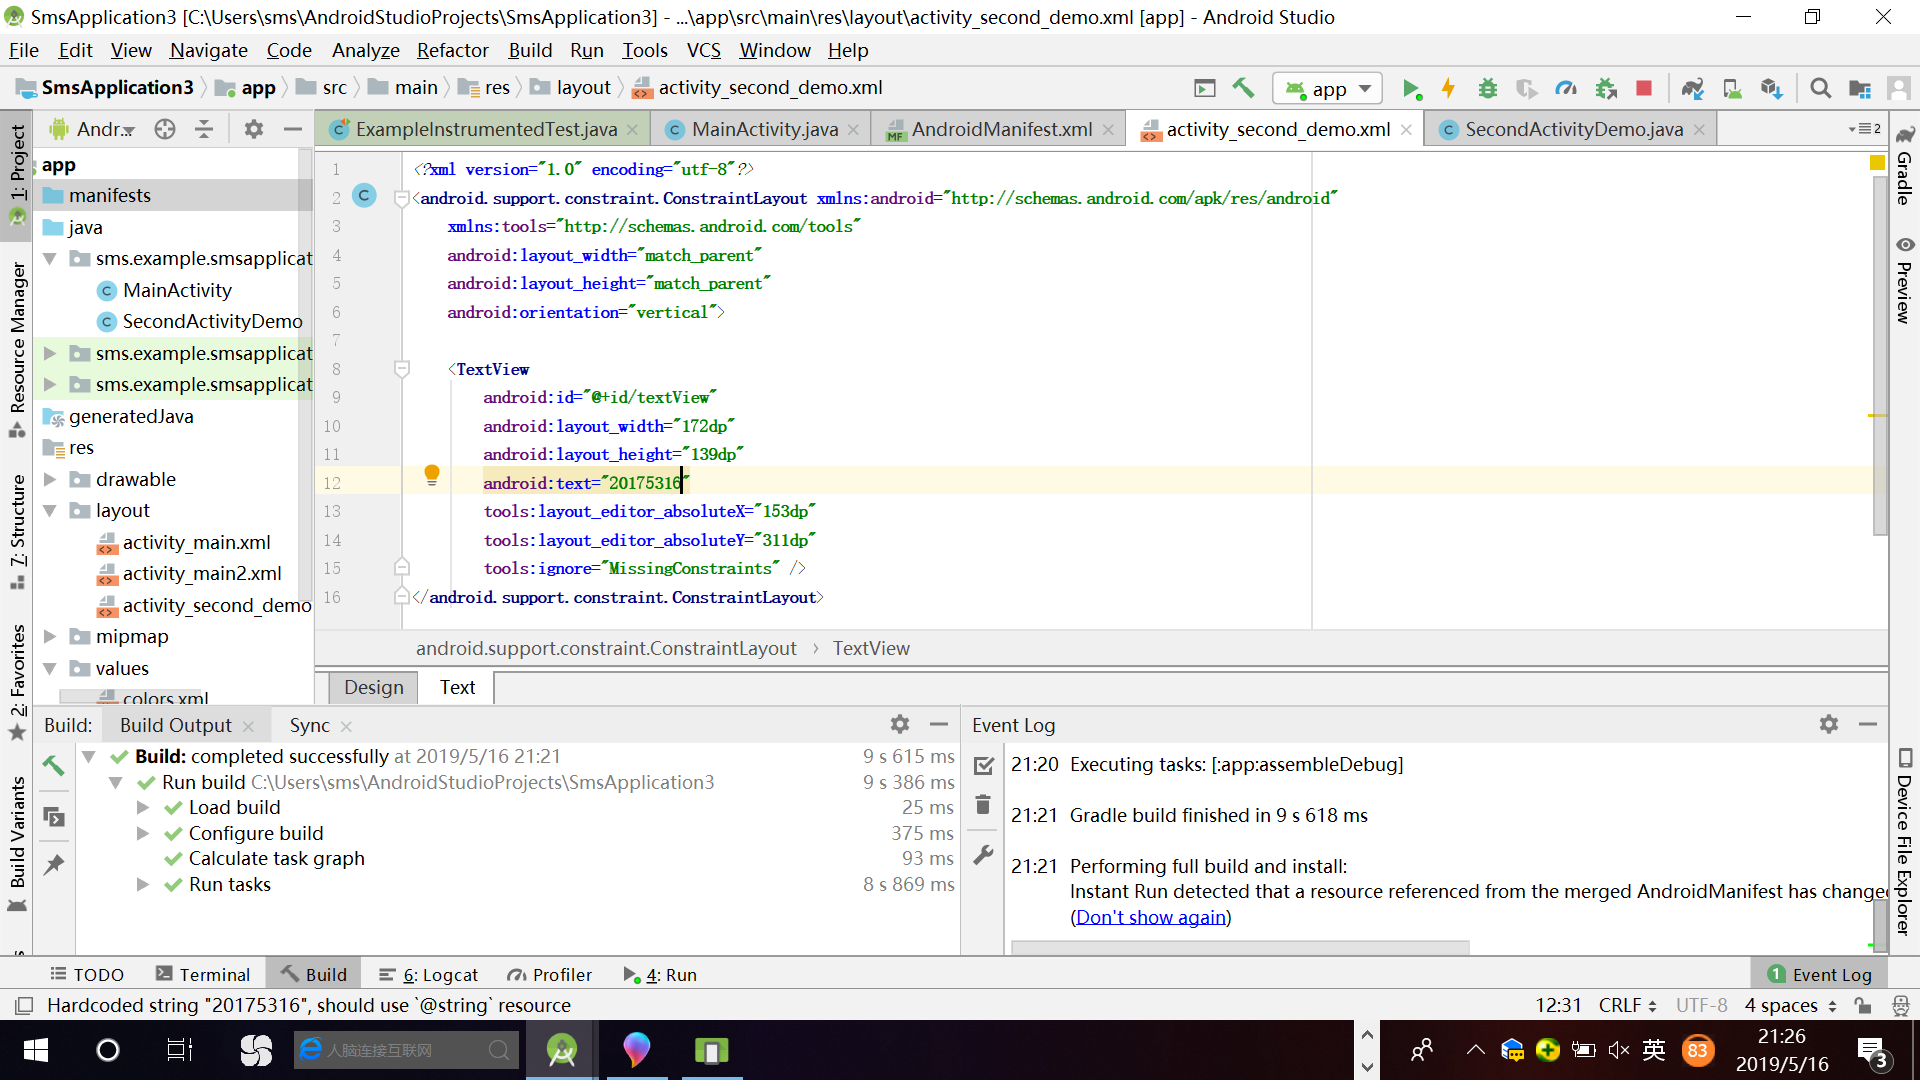The height and width of the screenshot is (1080, 1920).
Task: Open the Profiler tool window button
Action: (550, 974)
